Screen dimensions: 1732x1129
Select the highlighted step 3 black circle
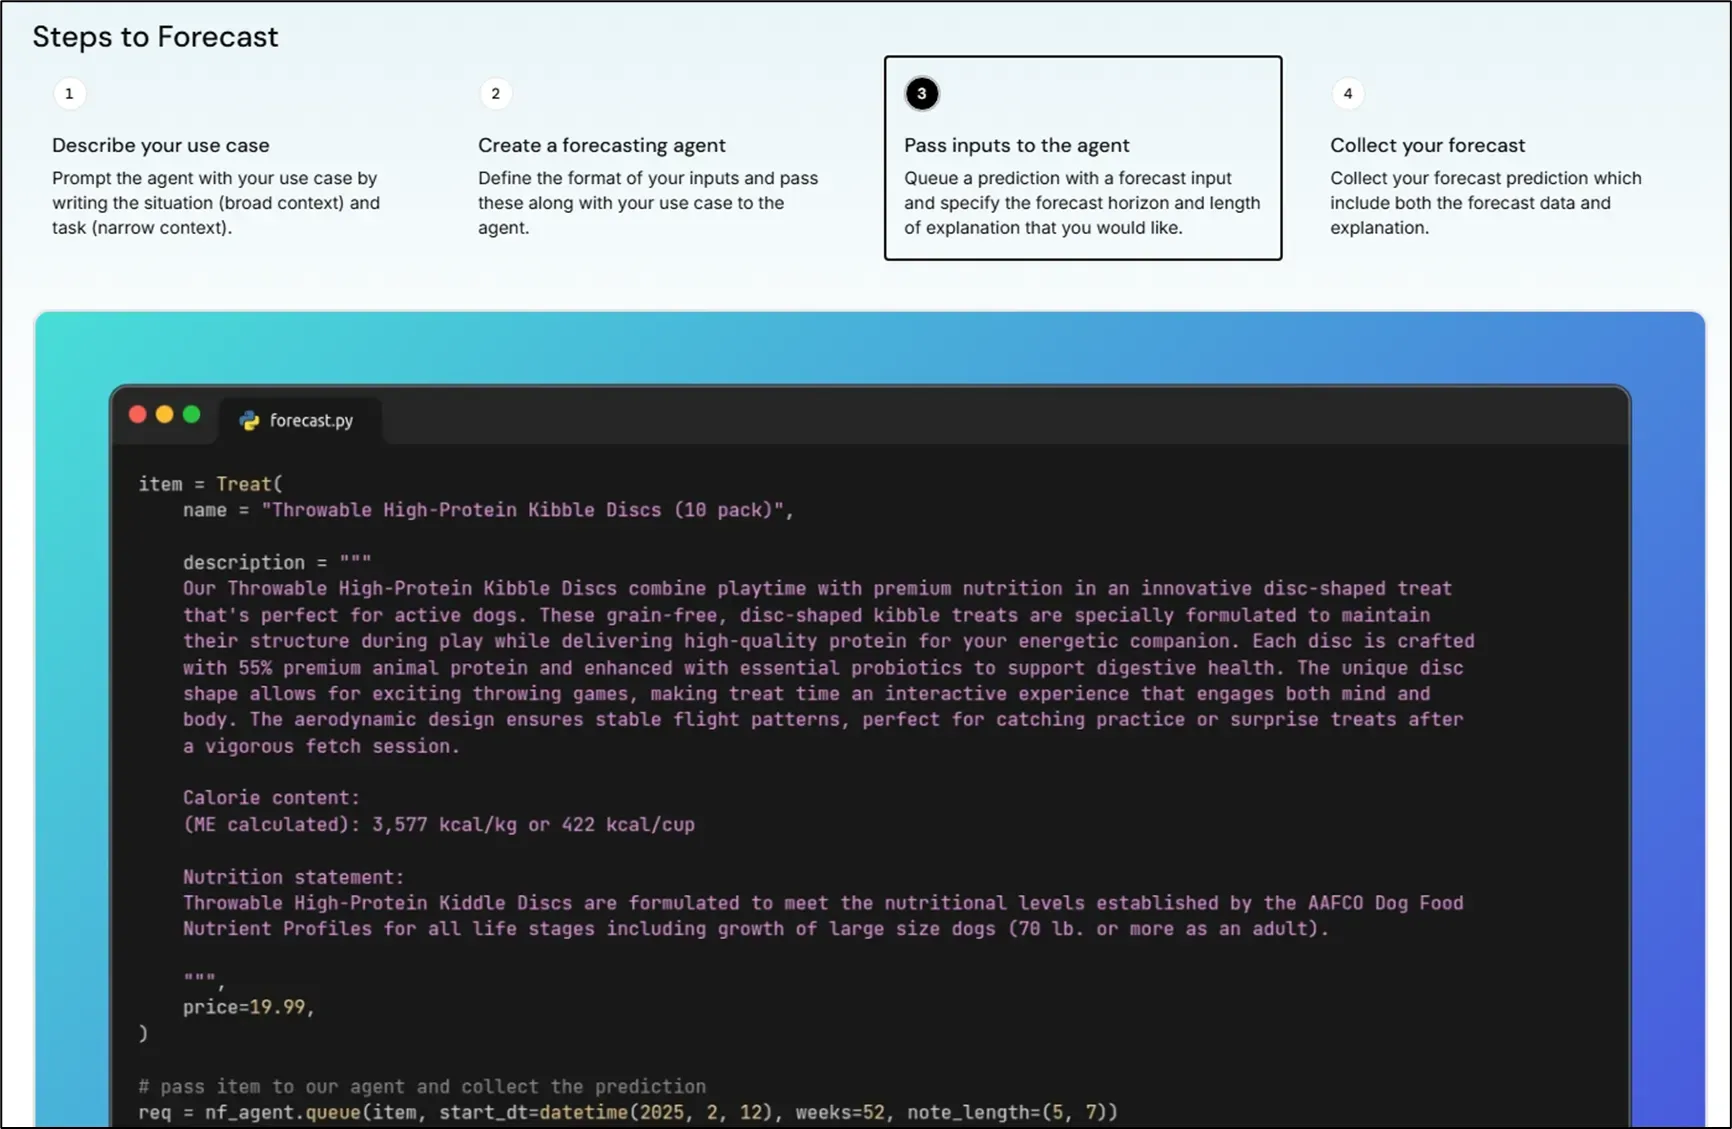click(921, 94)
